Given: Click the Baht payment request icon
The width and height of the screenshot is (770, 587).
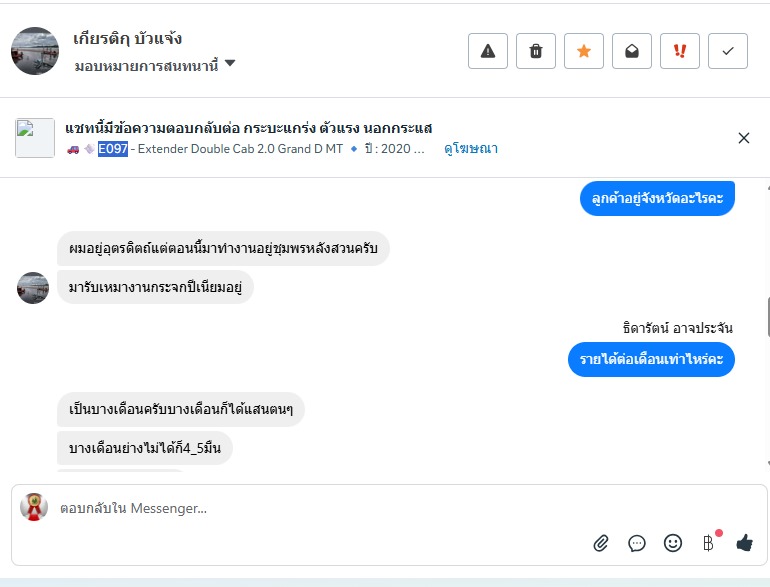Looking at the screenshot, I should 709,543.
